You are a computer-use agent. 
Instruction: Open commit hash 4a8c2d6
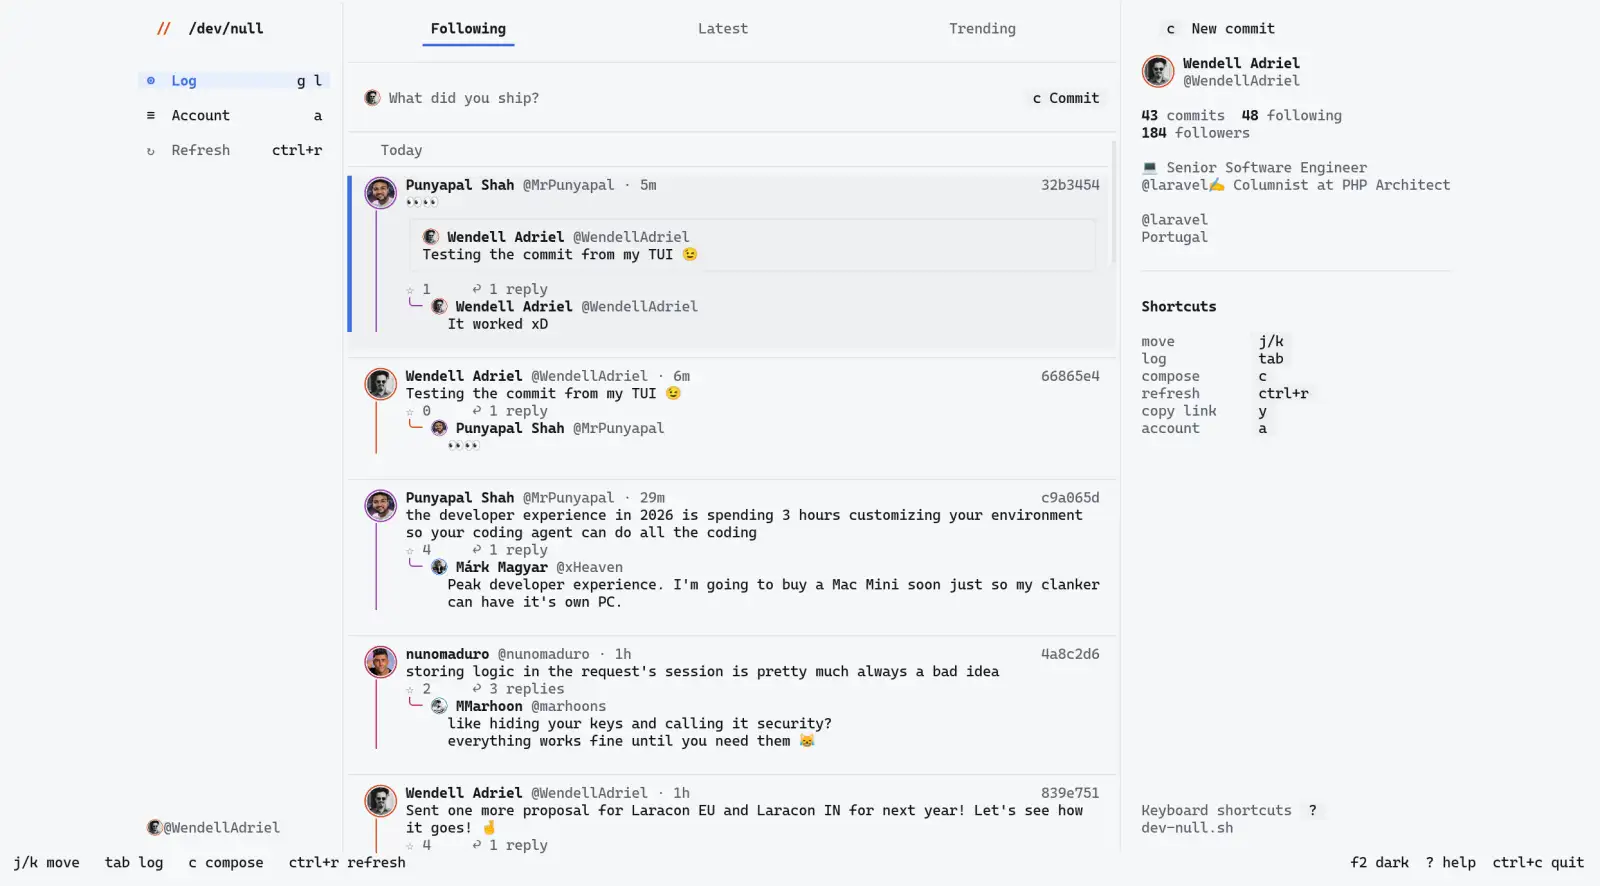pyautogui.click(x=1070, y=654)
